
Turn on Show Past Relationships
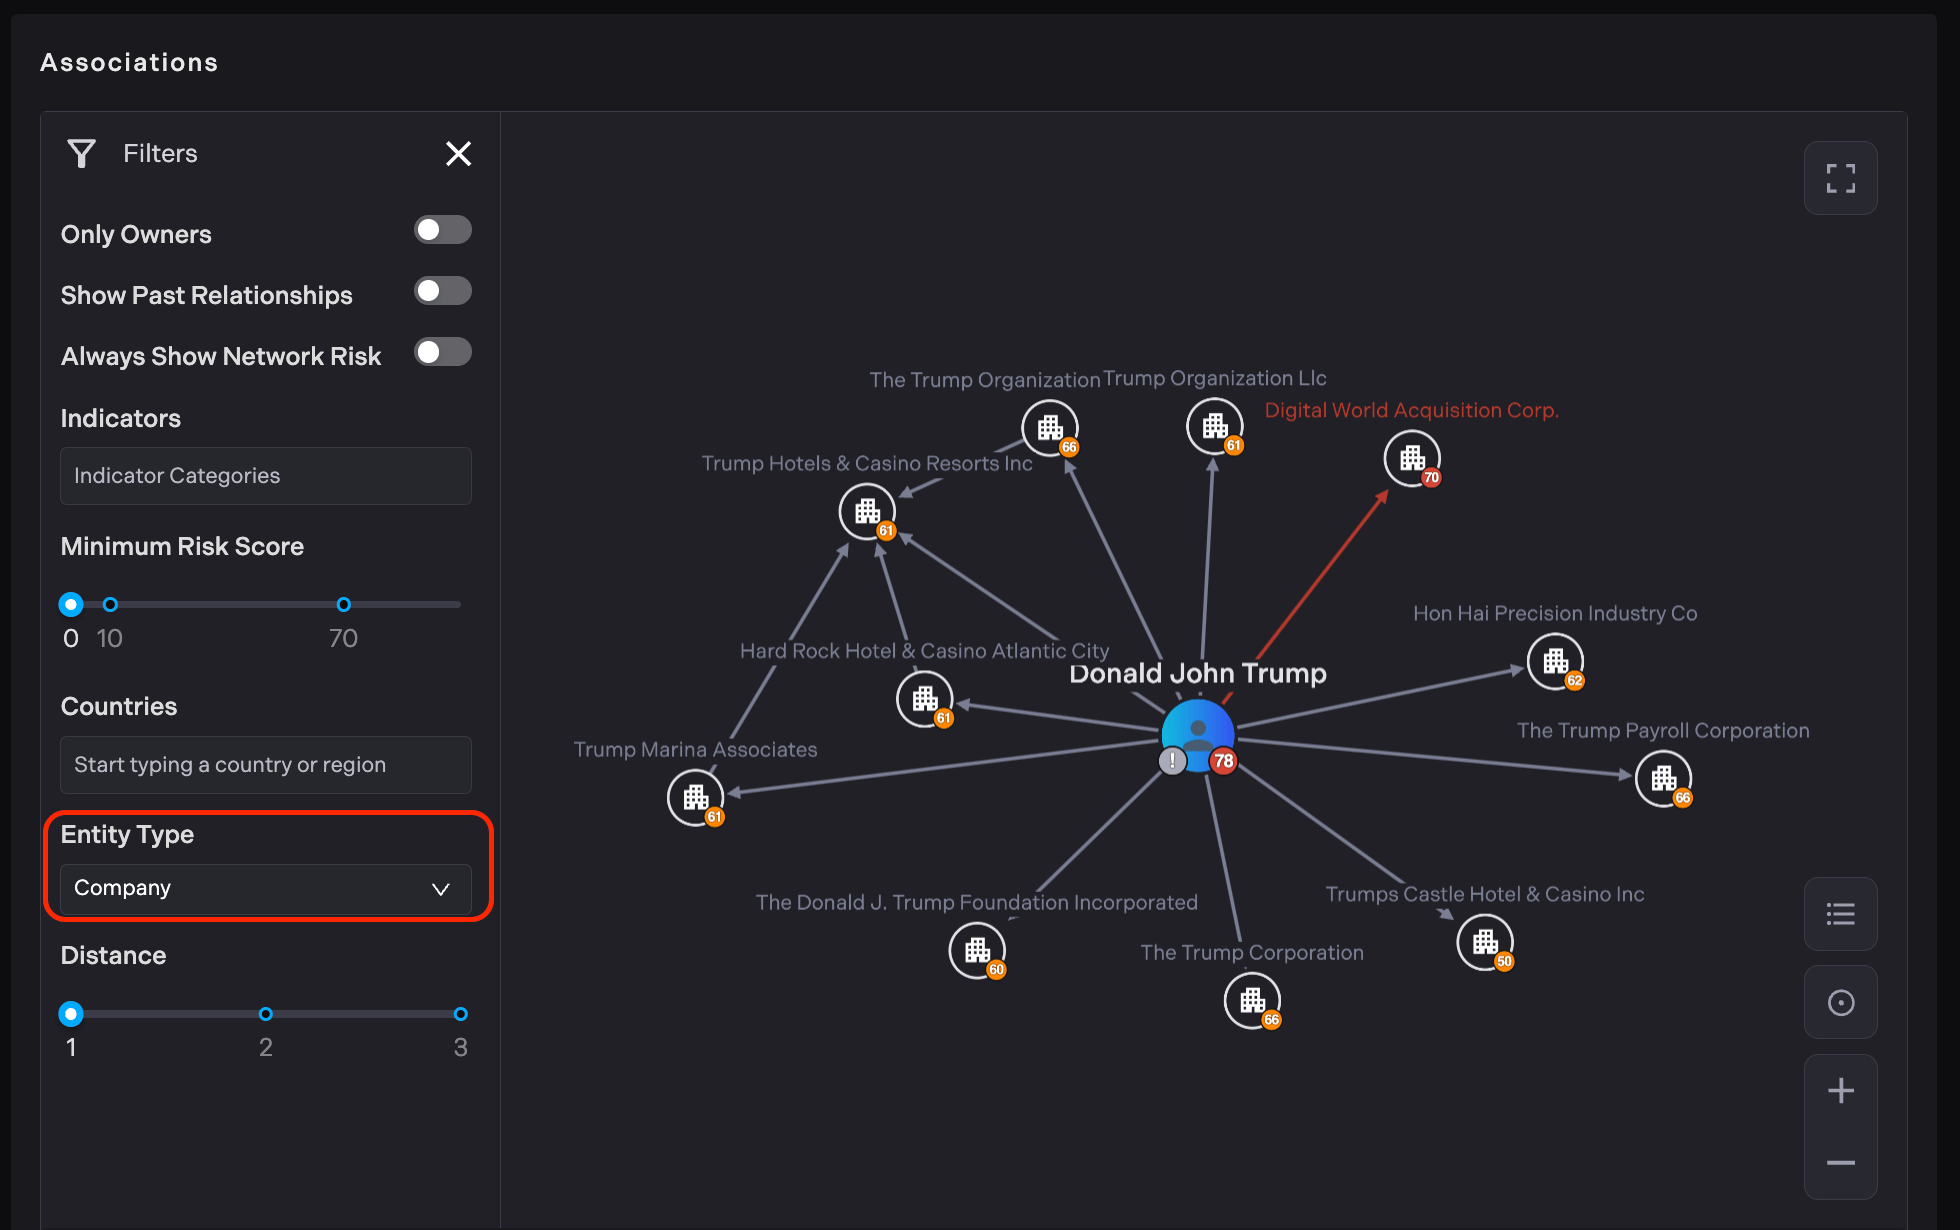tap(443, 291)
